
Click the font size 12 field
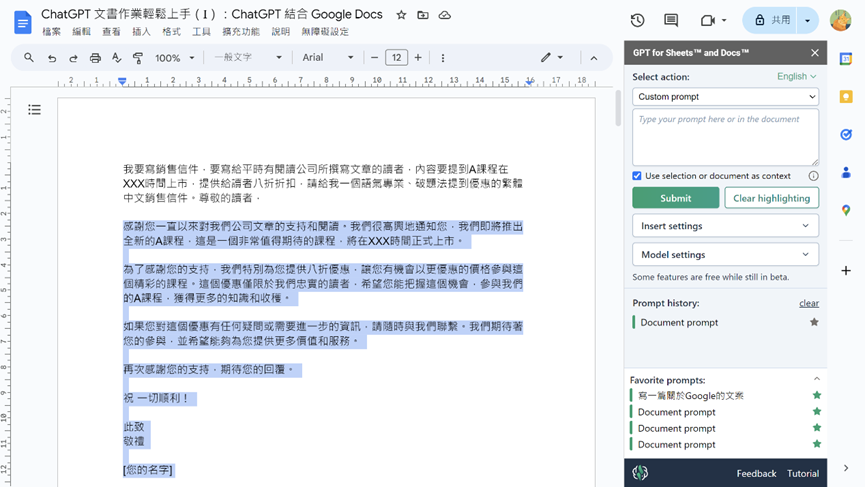[396, 57]
